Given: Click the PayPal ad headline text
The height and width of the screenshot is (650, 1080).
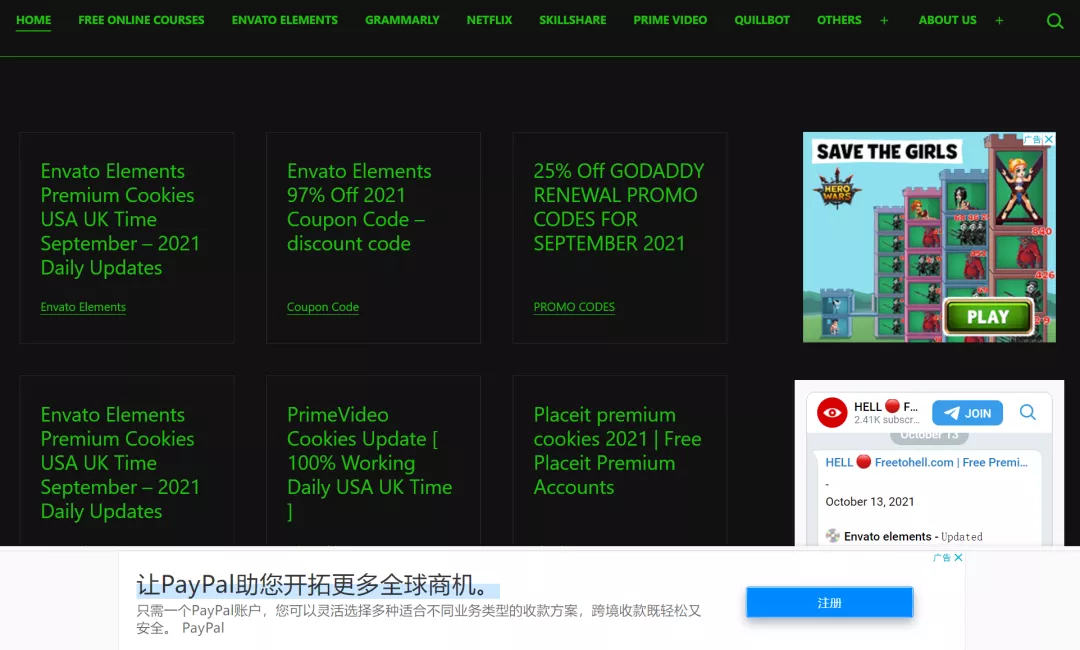Looking at the screenshot, I should point(311,585).
